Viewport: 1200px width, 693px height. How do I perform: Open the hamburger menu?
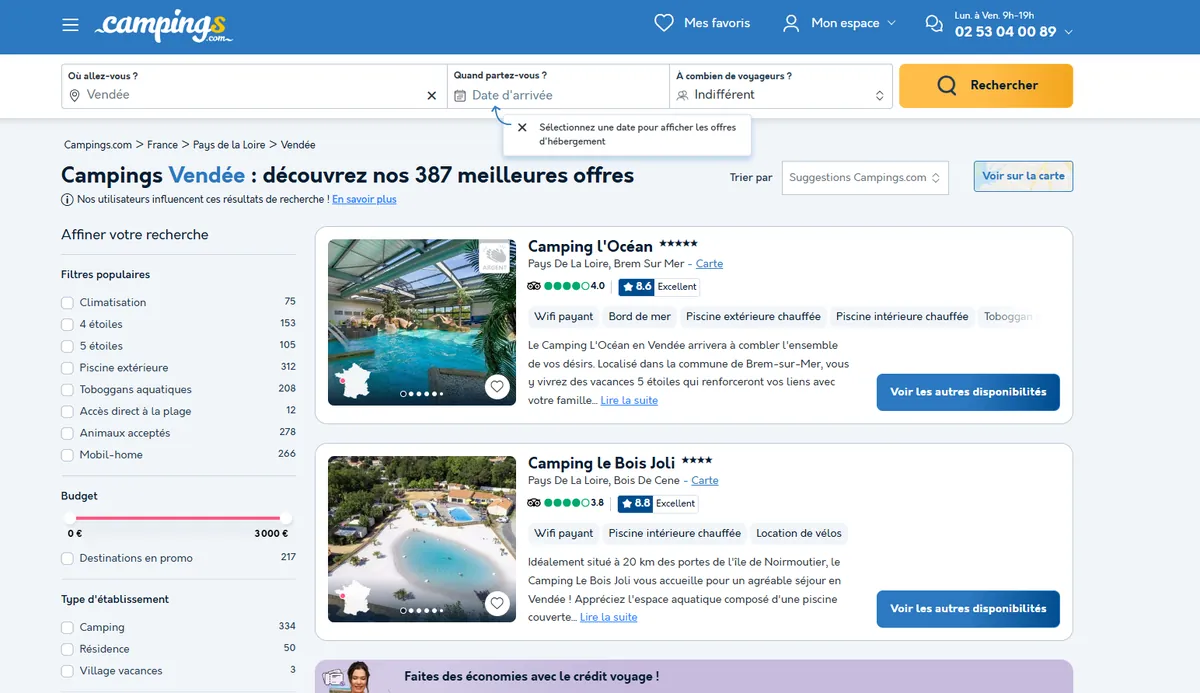point(70,25)
